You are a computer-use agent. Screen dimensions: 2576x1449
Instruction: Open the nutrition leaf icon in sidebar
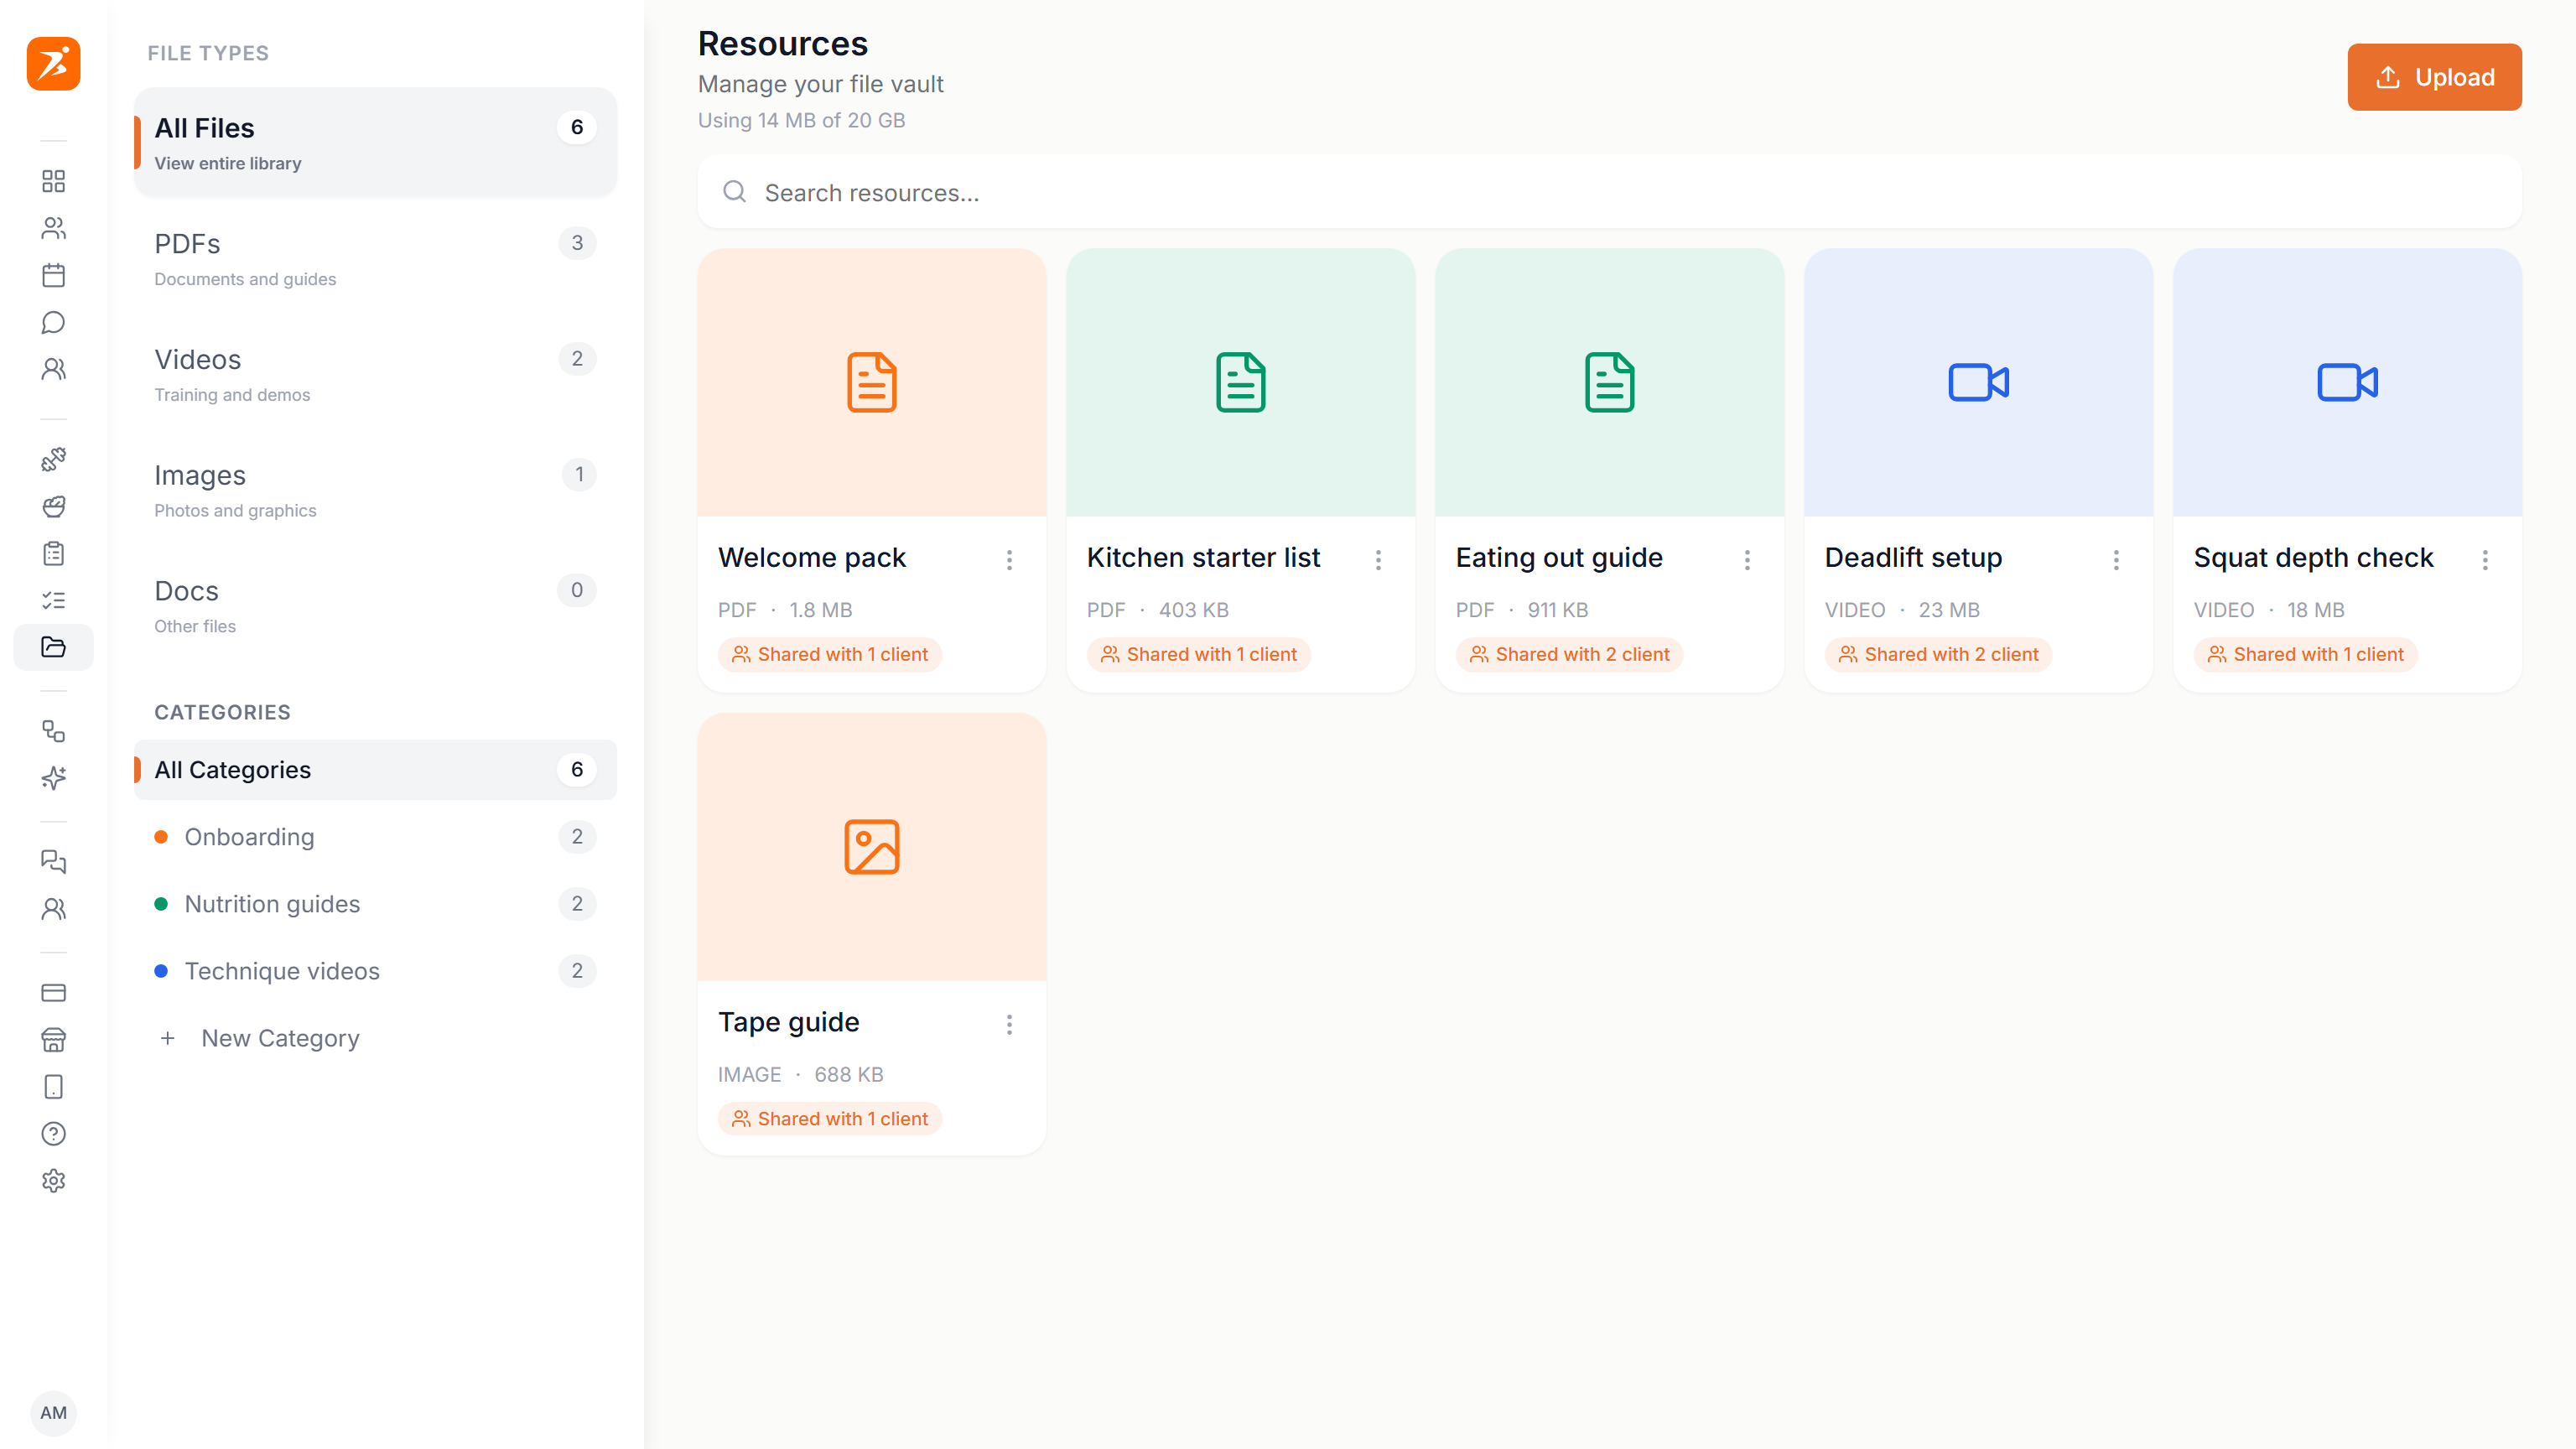[x=53, y=506]
